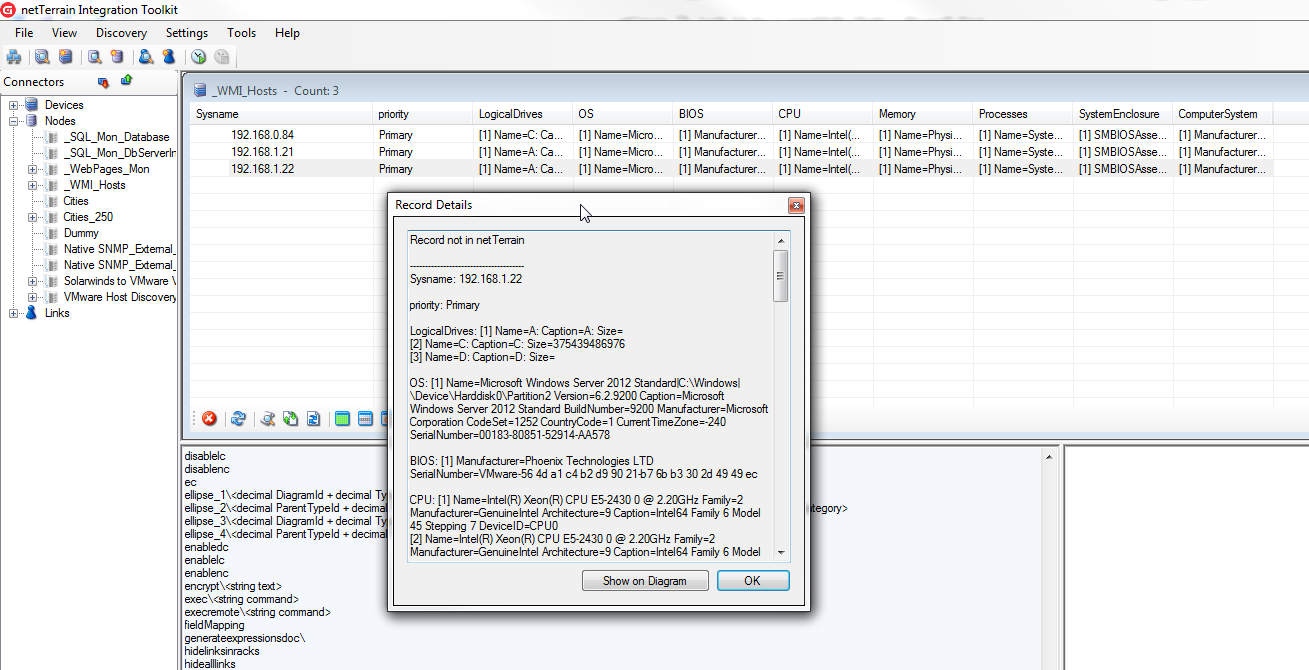
Task: Expand the Links tree node
Action: tap(14, 313)
